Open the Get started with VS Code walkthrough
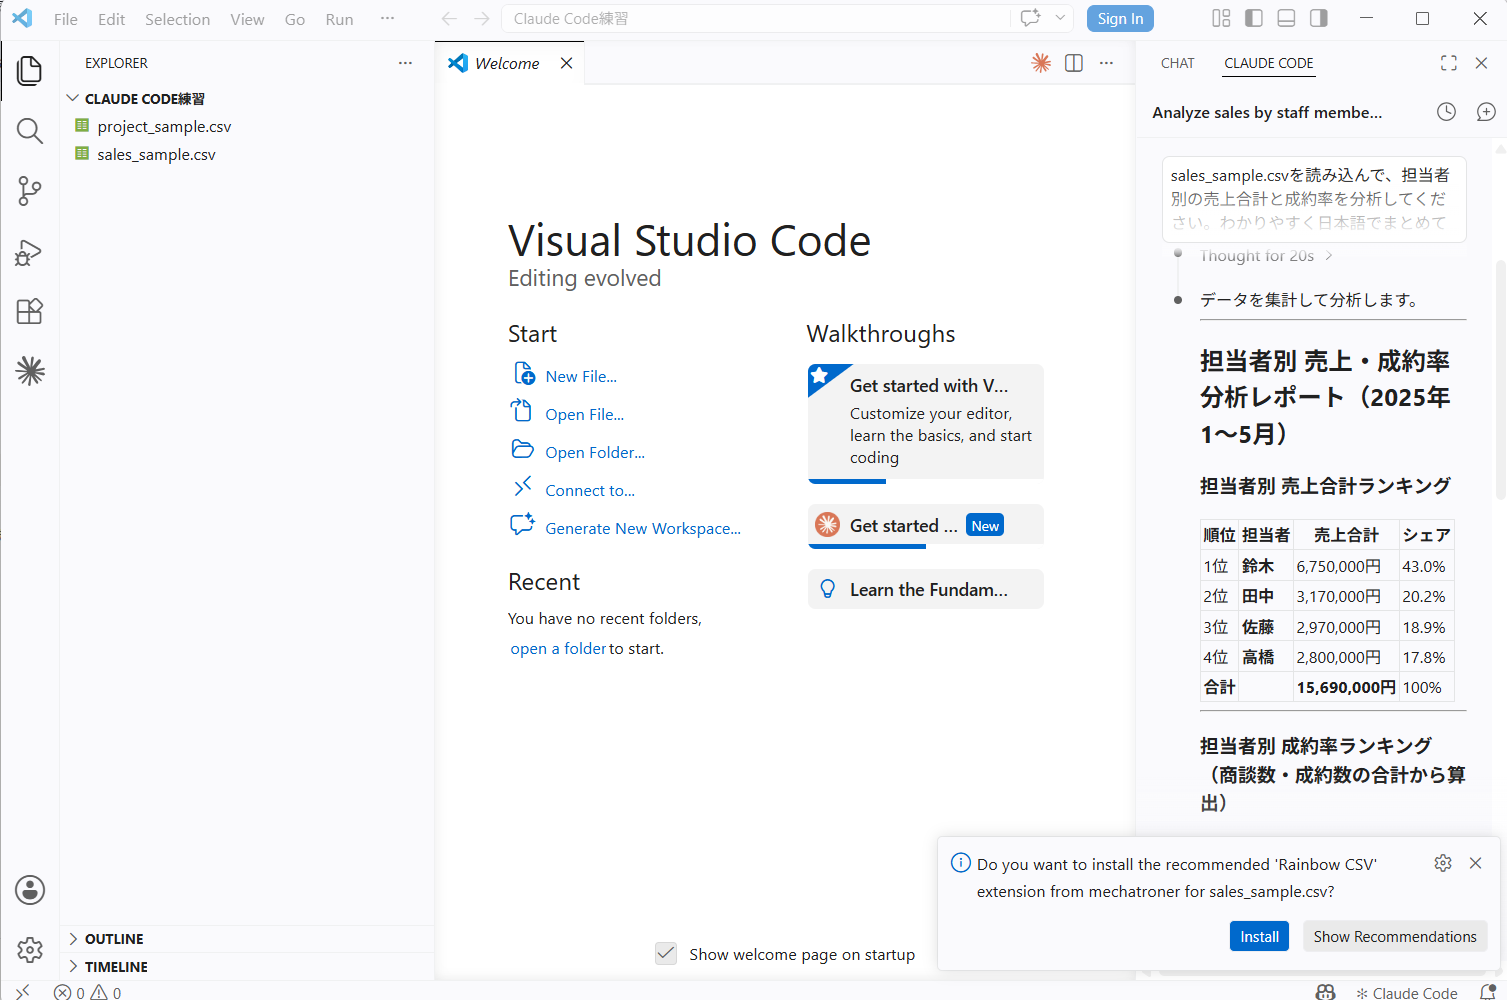The image size is (1507, 1000). click(926, 422)
